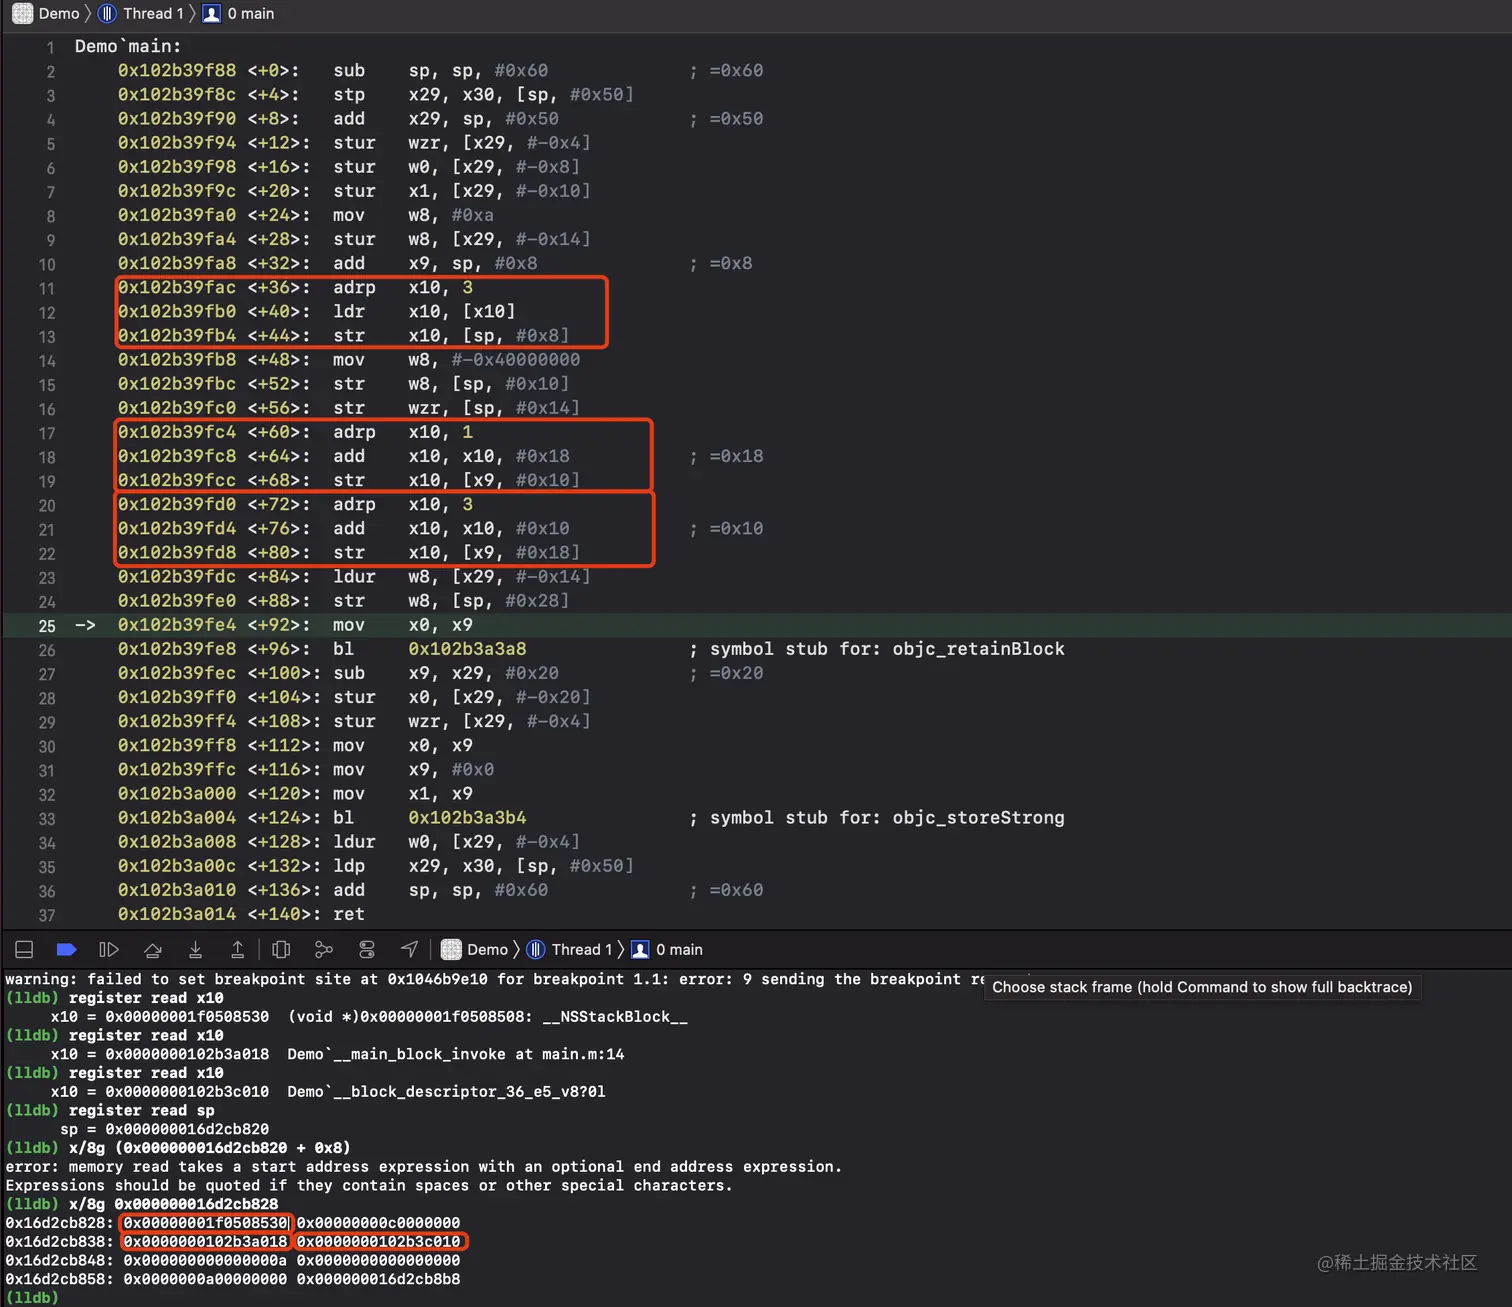Screen dimensions: 1512x1307
Task: Click line number 11 in gutter
Action: (47, 288)
